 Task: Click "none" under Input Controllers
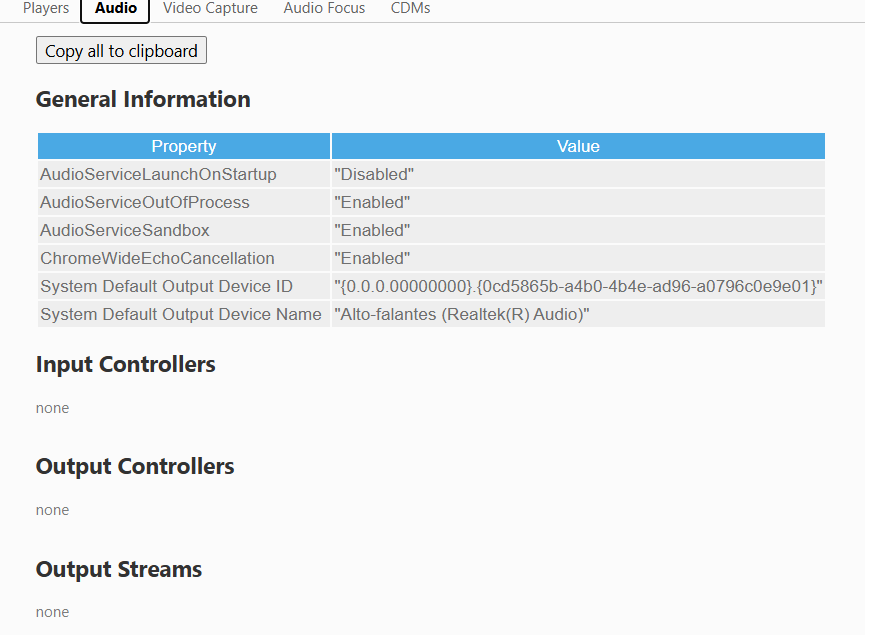tap(52, 408)
